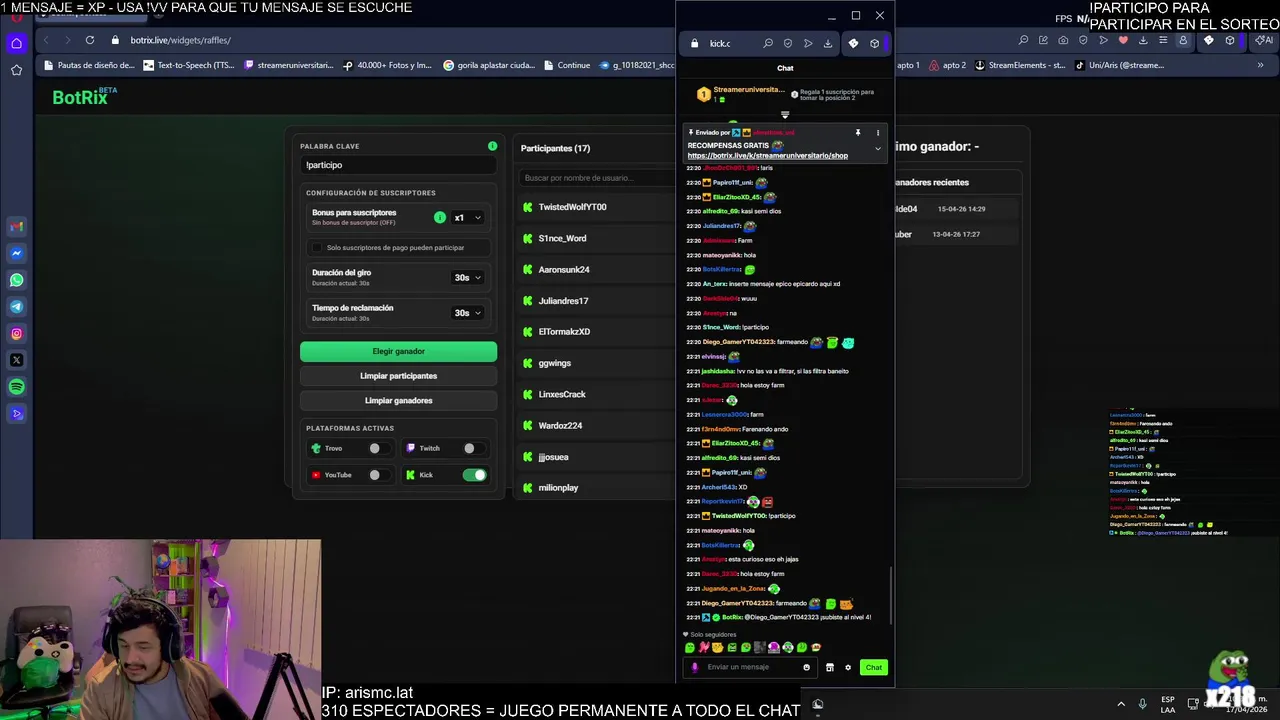Open pinned message three-dot menu
The width and height of the screenshot is (1280, 720).
tap(878, 132)
